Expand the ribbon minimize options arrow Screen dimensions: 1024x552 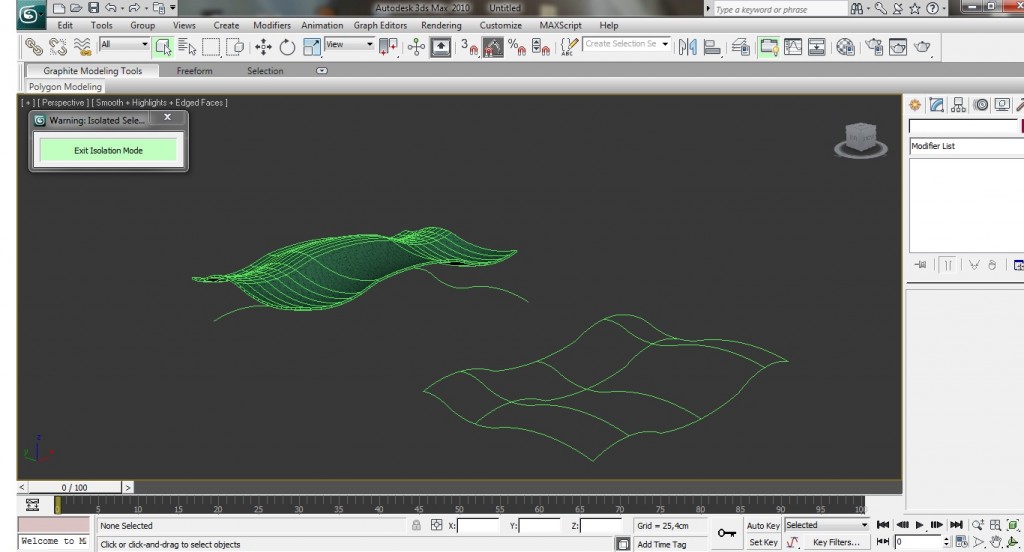coord(322,71)
